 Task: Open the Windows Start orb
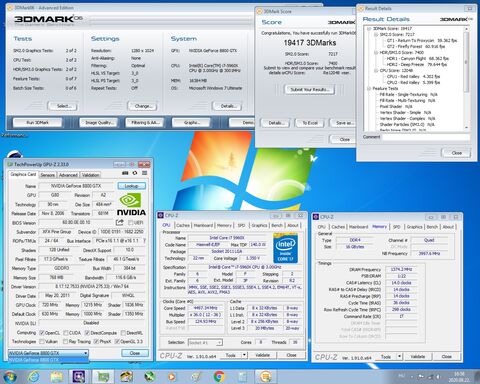(x=9, y=377)
